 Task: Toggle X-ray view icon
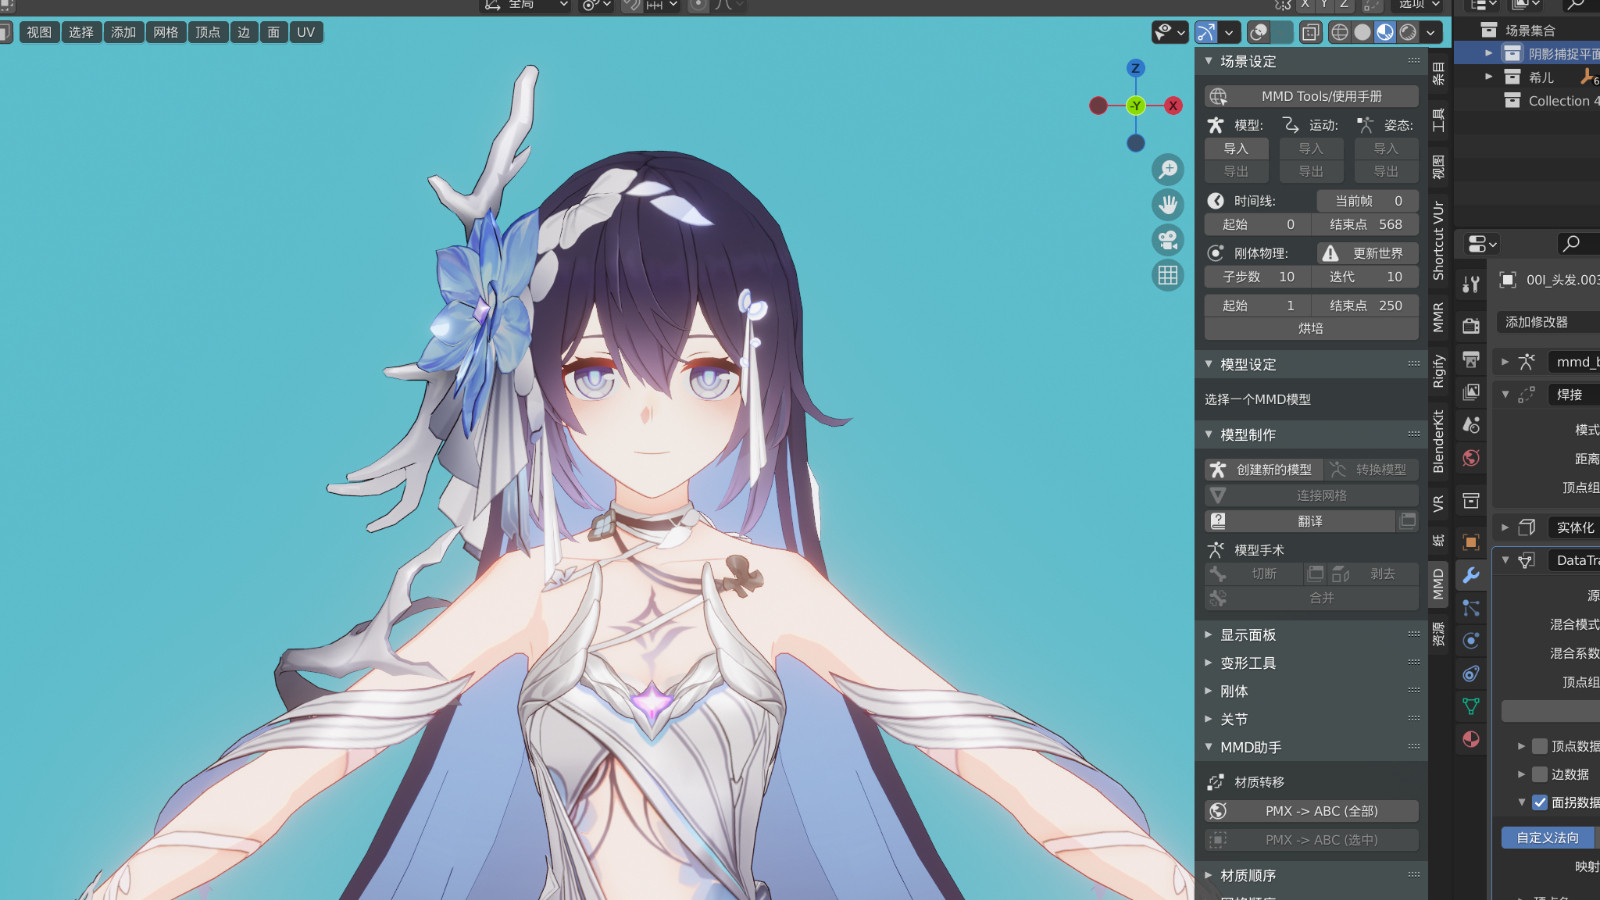pyautogui.click(x=1310, y=32)
